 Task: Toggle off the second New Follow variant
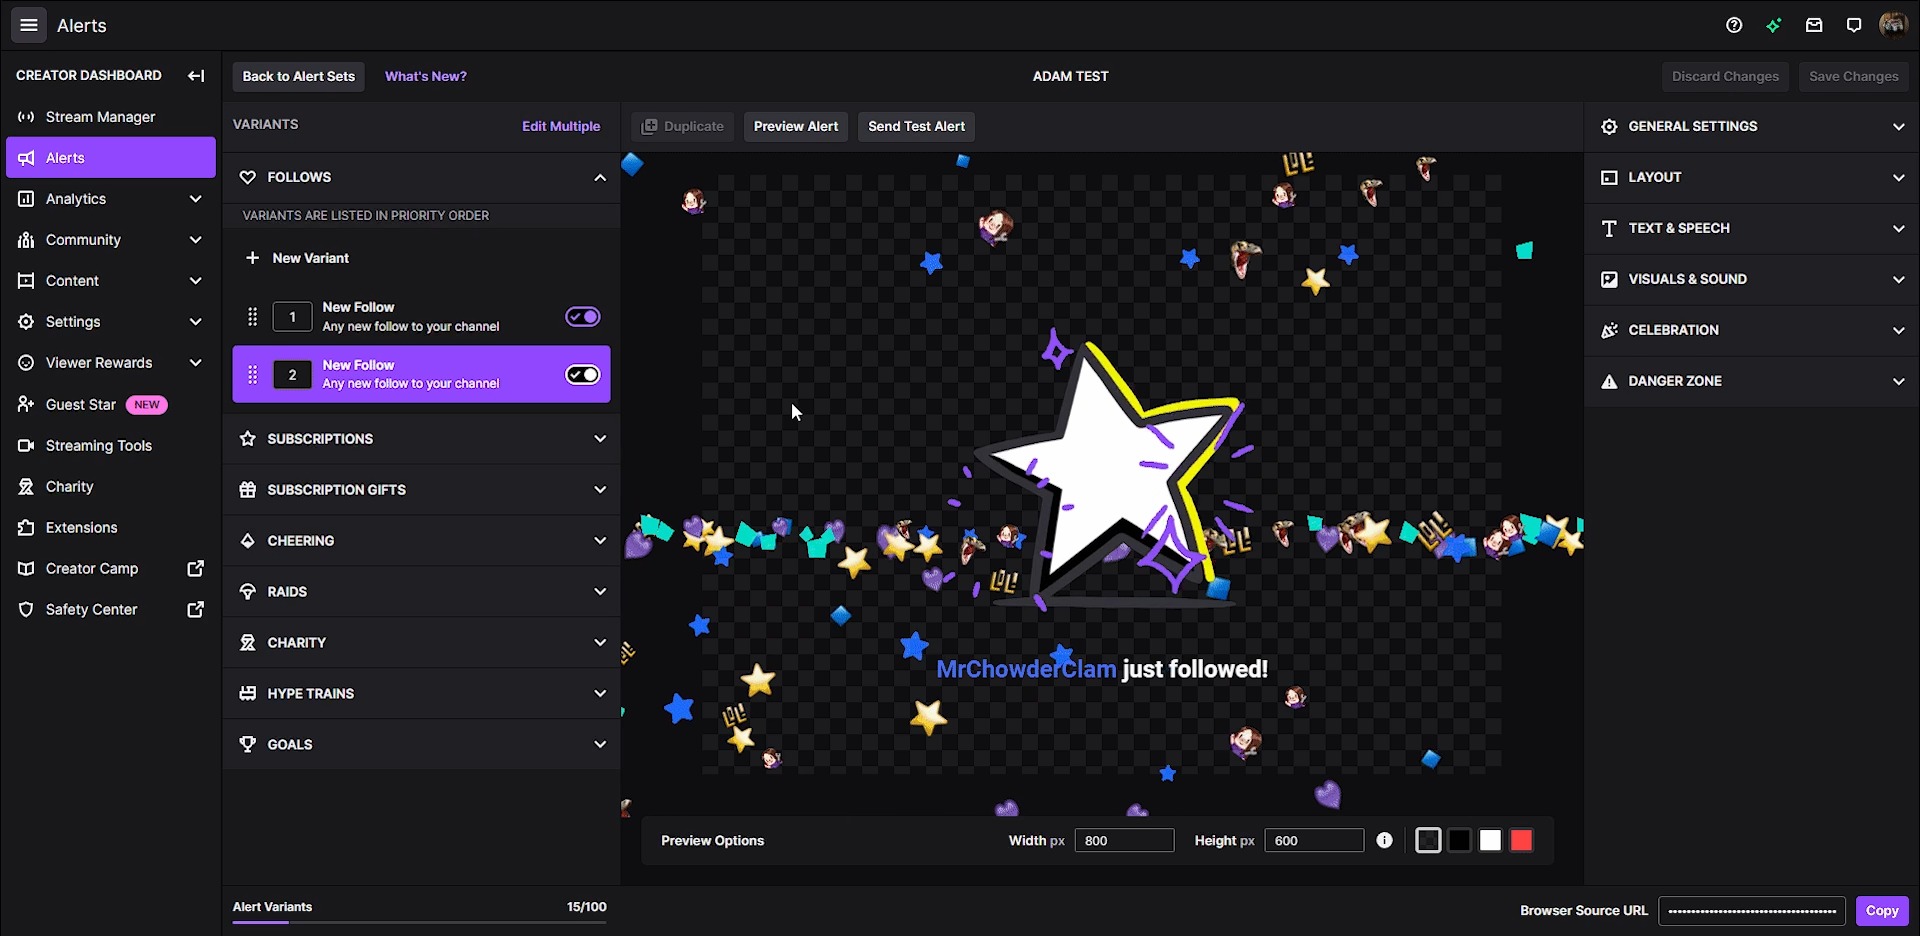pyautogui.click(x=583, y=374)
